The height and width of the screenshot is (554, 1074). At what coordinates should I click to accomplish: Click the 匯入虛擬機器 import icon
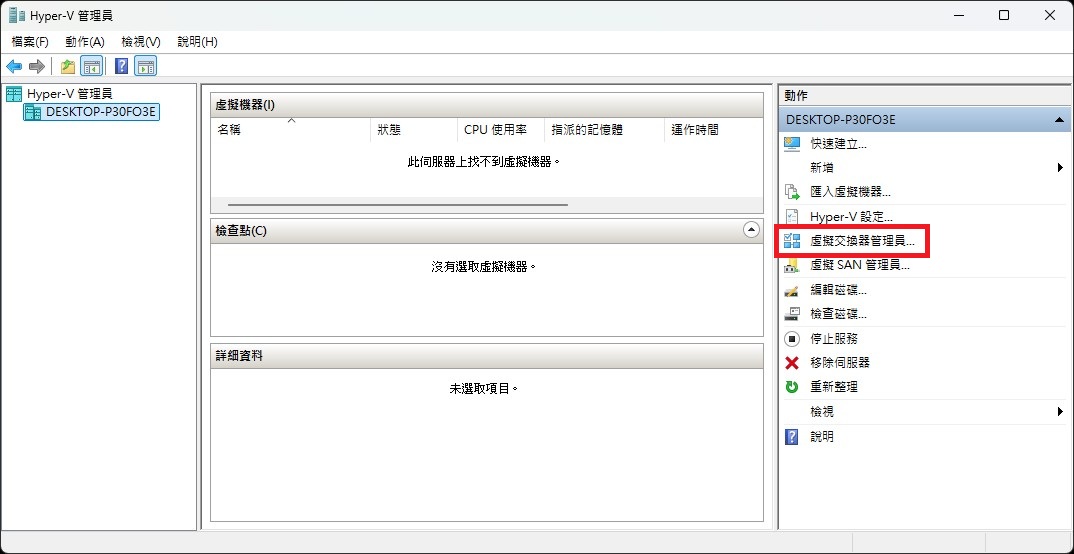tap(792, 192)
